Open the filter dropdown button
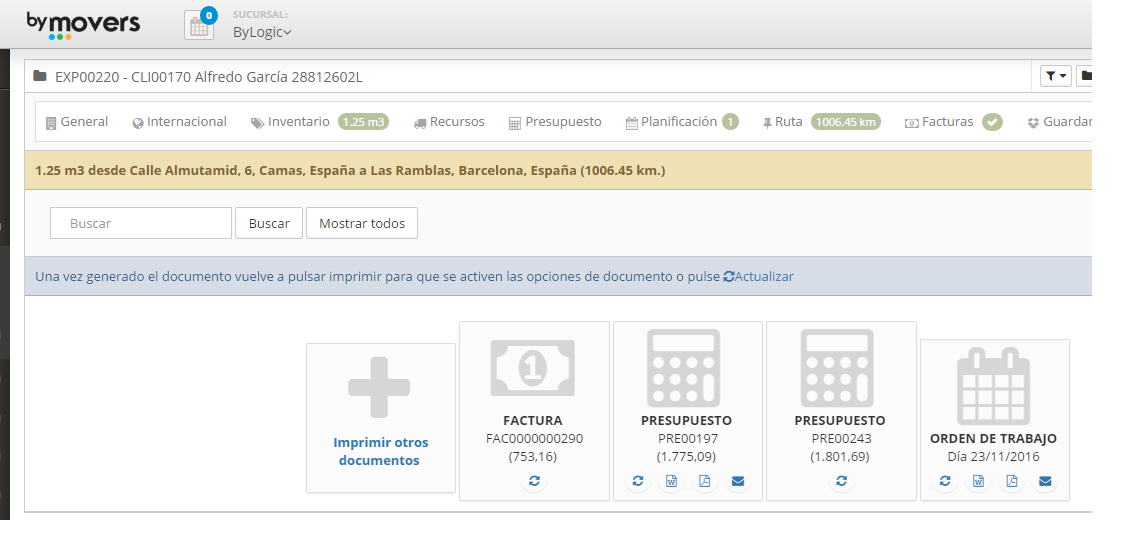This screenshot has height=560, width=1128. tap(1055, 76)
